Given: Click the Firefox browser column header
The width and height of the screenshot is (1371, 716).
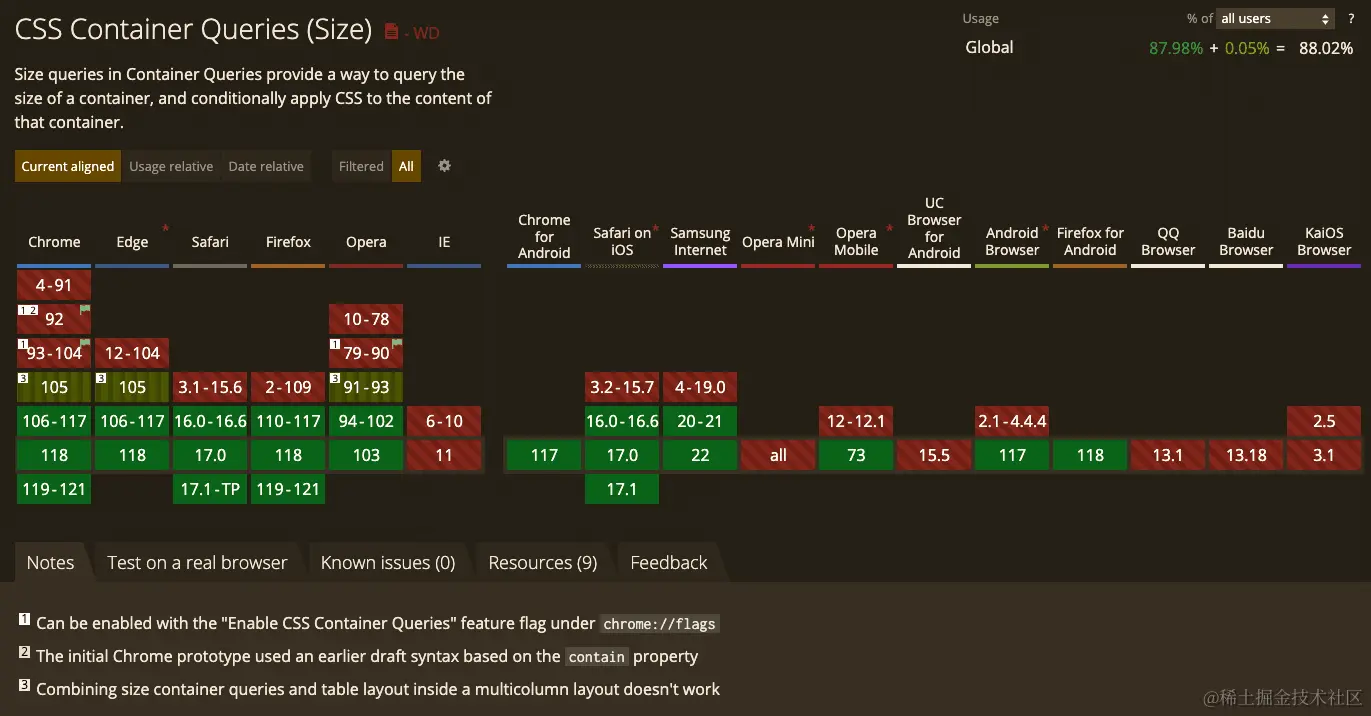Looking at the screenshot, I should pyautogui.click(x=288, y=242).
